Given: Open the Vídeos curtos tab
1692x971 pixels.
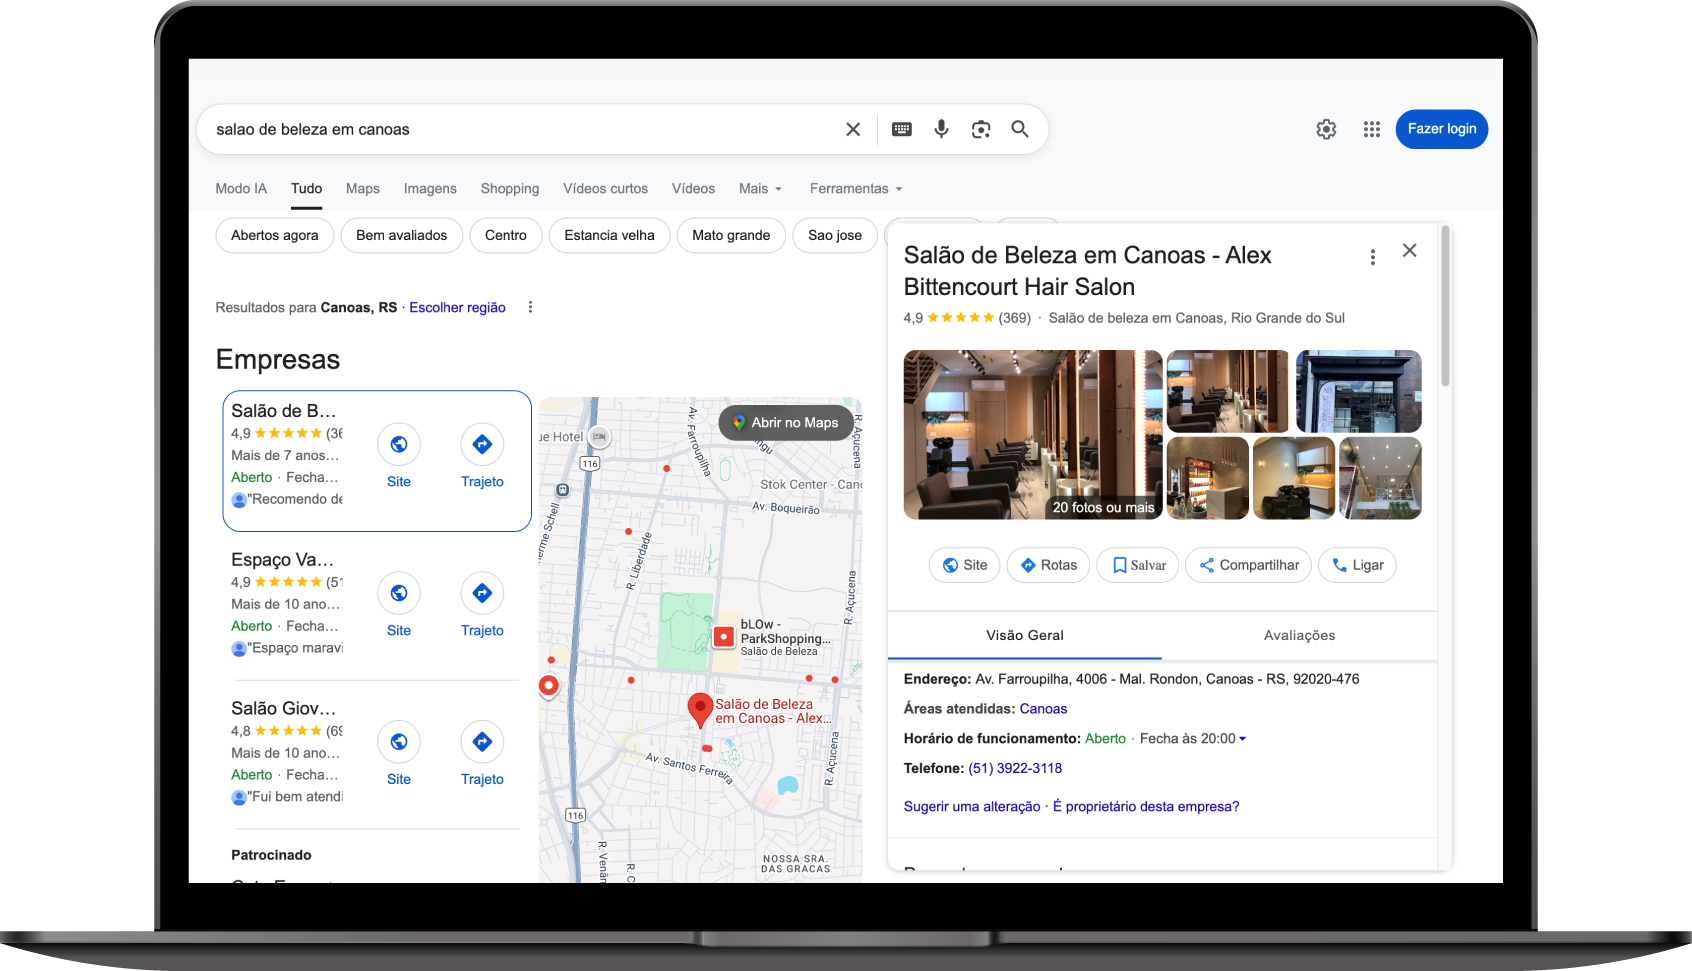Looking at the screenshot, I should [605, 188].
